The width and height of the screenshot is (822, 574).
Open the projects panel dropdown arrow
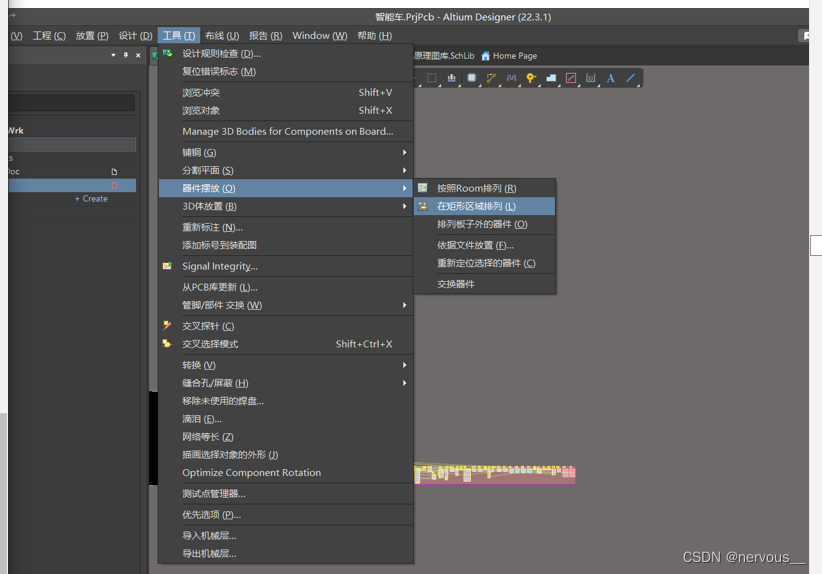click(x=113, y=56)
